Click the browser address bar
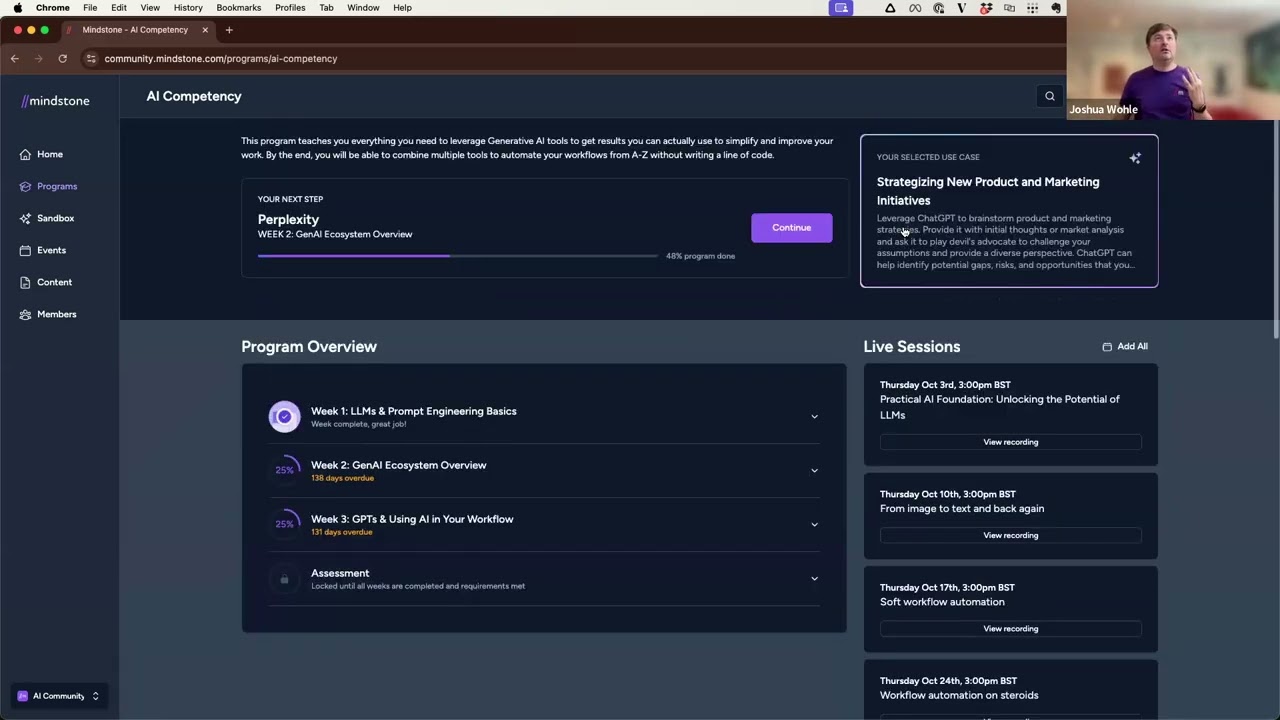1280x720 pixels. click(560, 58)
